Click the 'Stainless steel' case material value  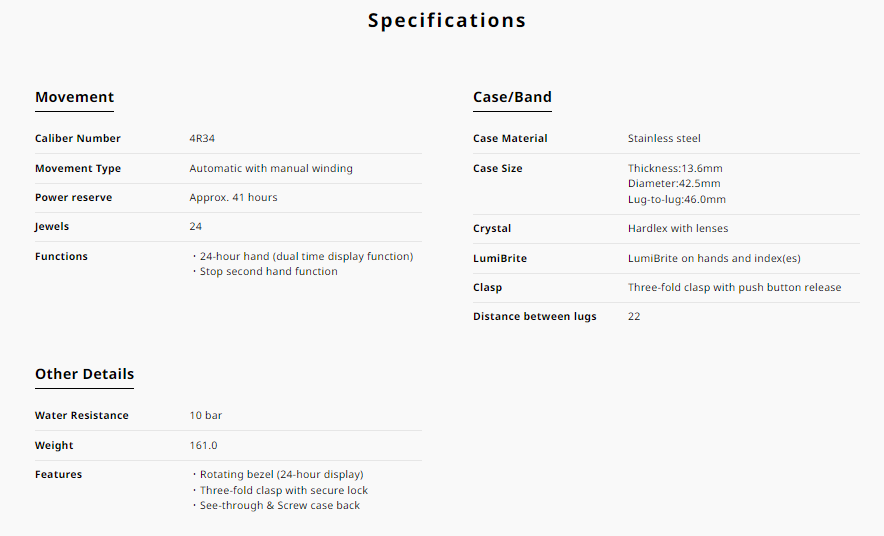point(664,139)
